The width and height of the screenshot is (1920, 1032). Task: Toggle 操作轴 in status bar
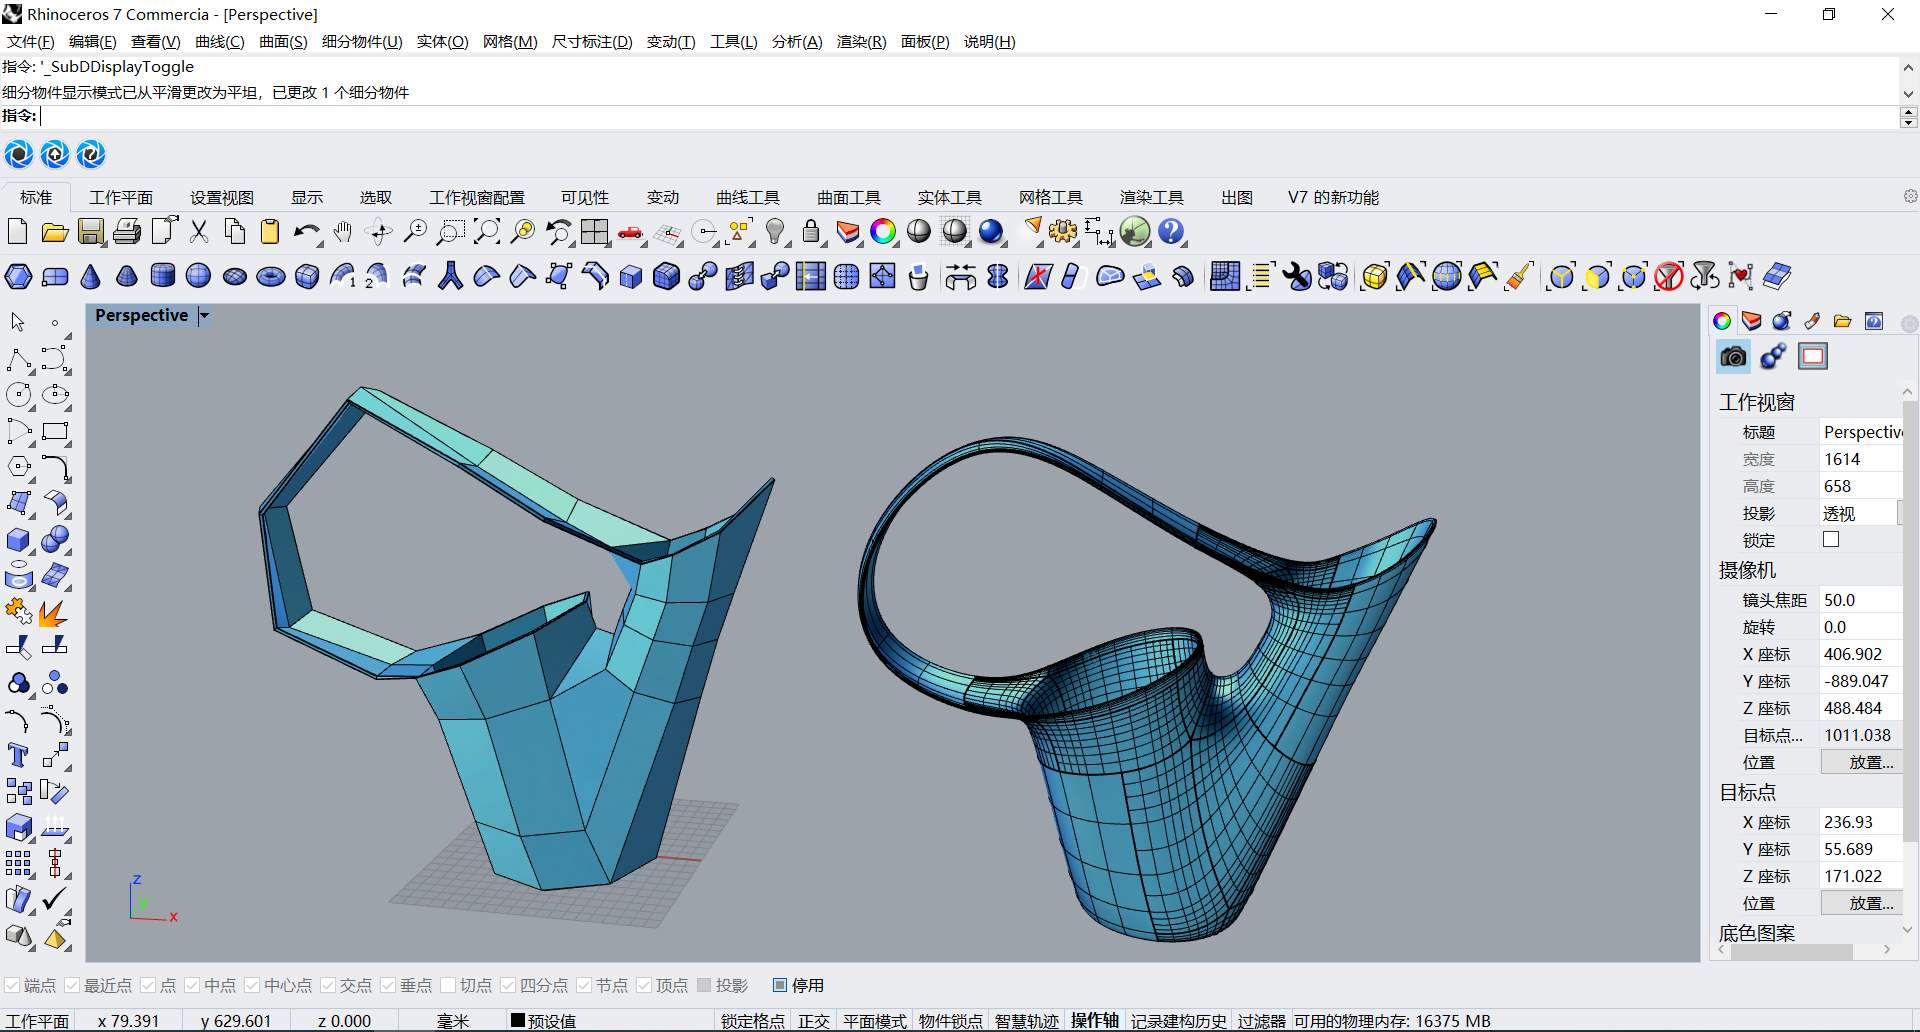[x=1094, y=1021]
